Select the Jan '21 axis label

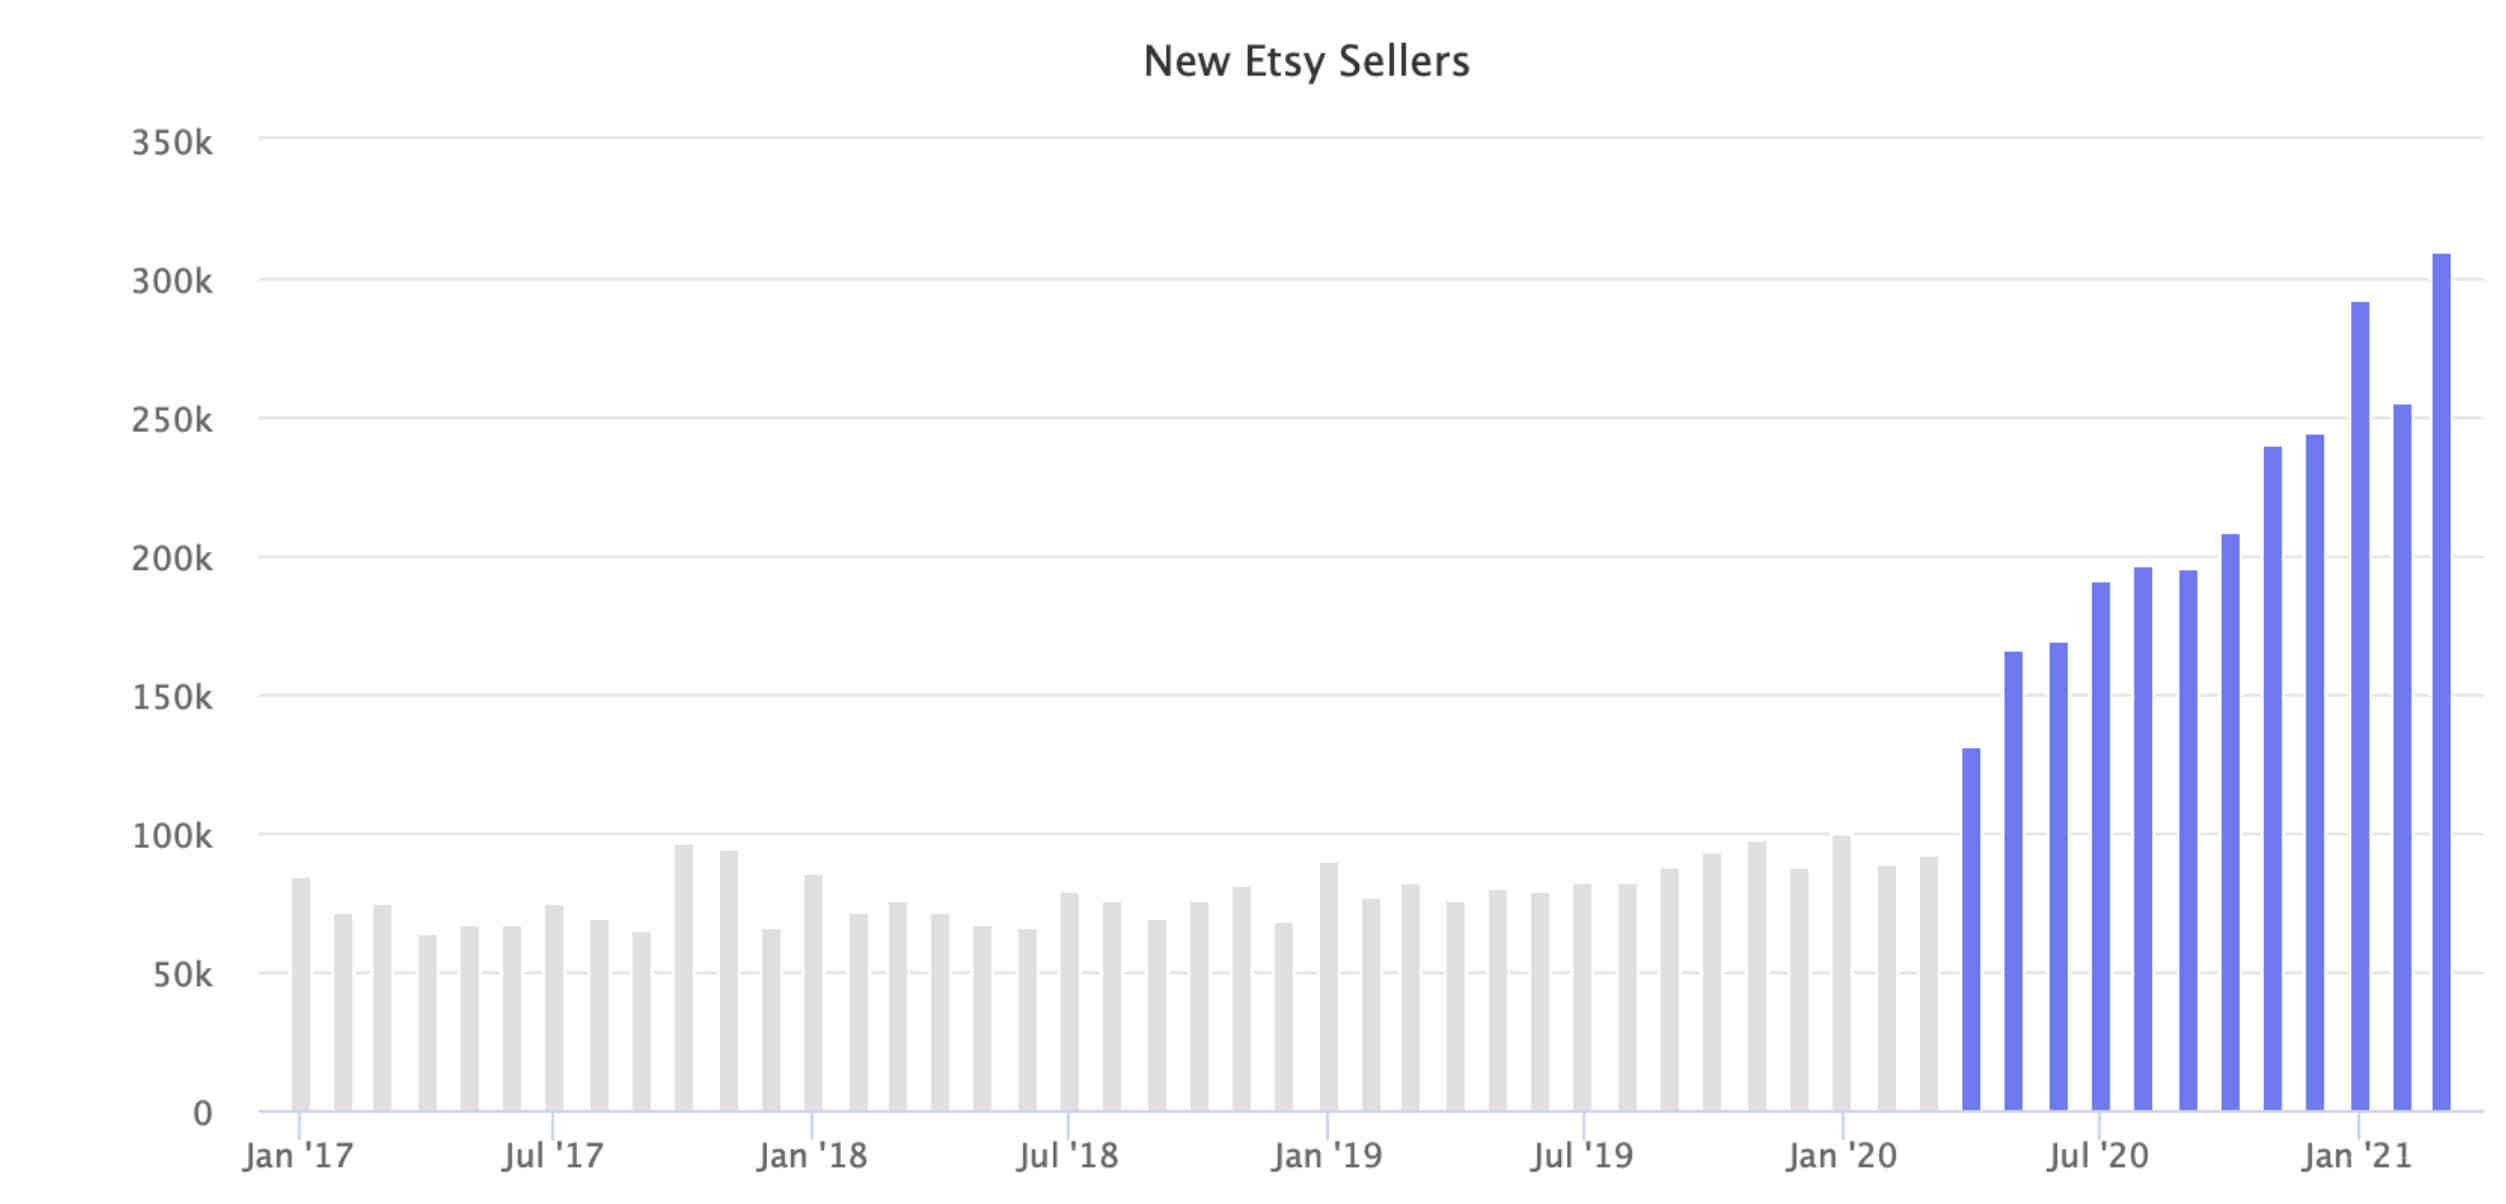click(2357, 1156)
